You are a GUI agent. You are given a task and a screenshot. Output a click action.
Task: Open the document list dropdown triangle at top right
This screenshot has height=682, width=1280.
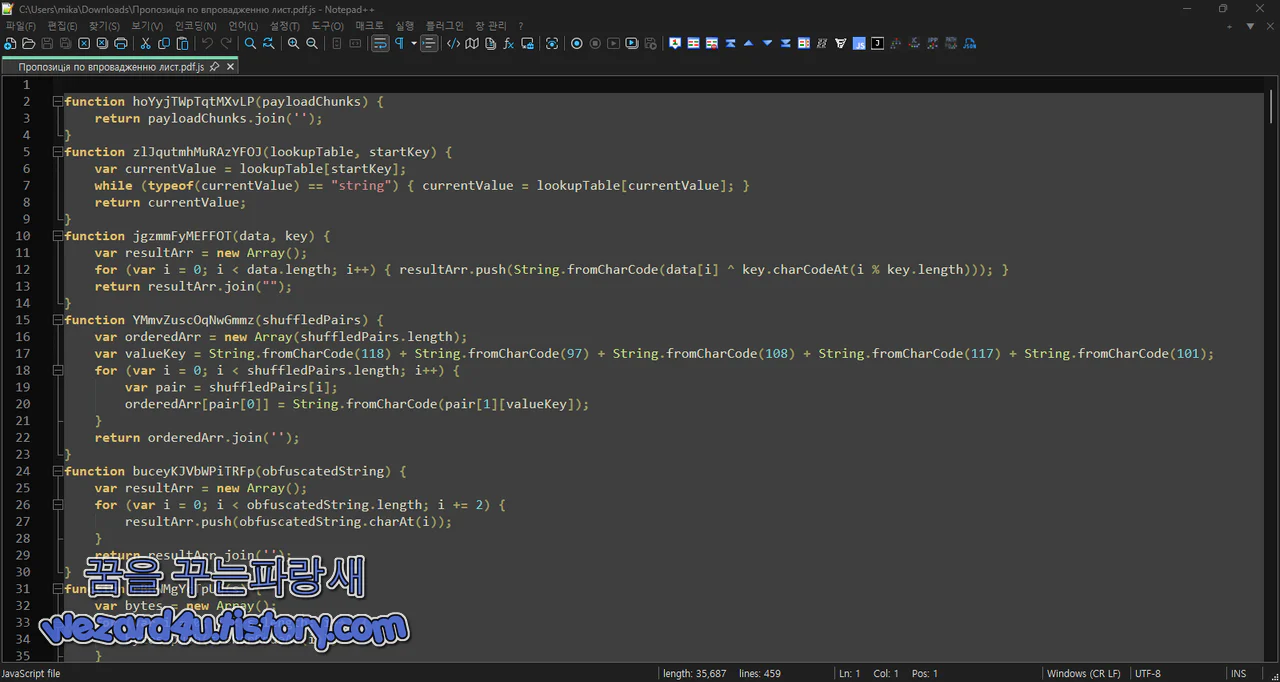(x=1250, y=26)
